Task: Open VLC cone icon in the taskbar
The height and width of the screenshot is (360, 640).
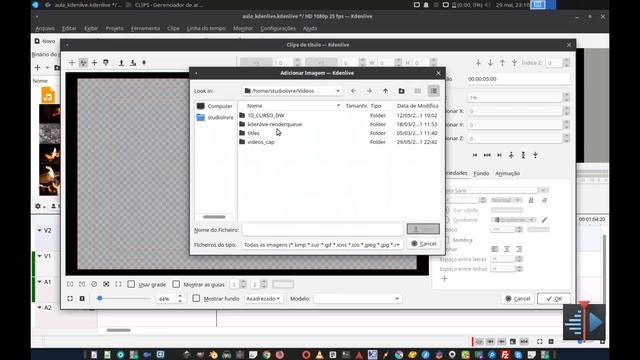Action: point(319,354)
